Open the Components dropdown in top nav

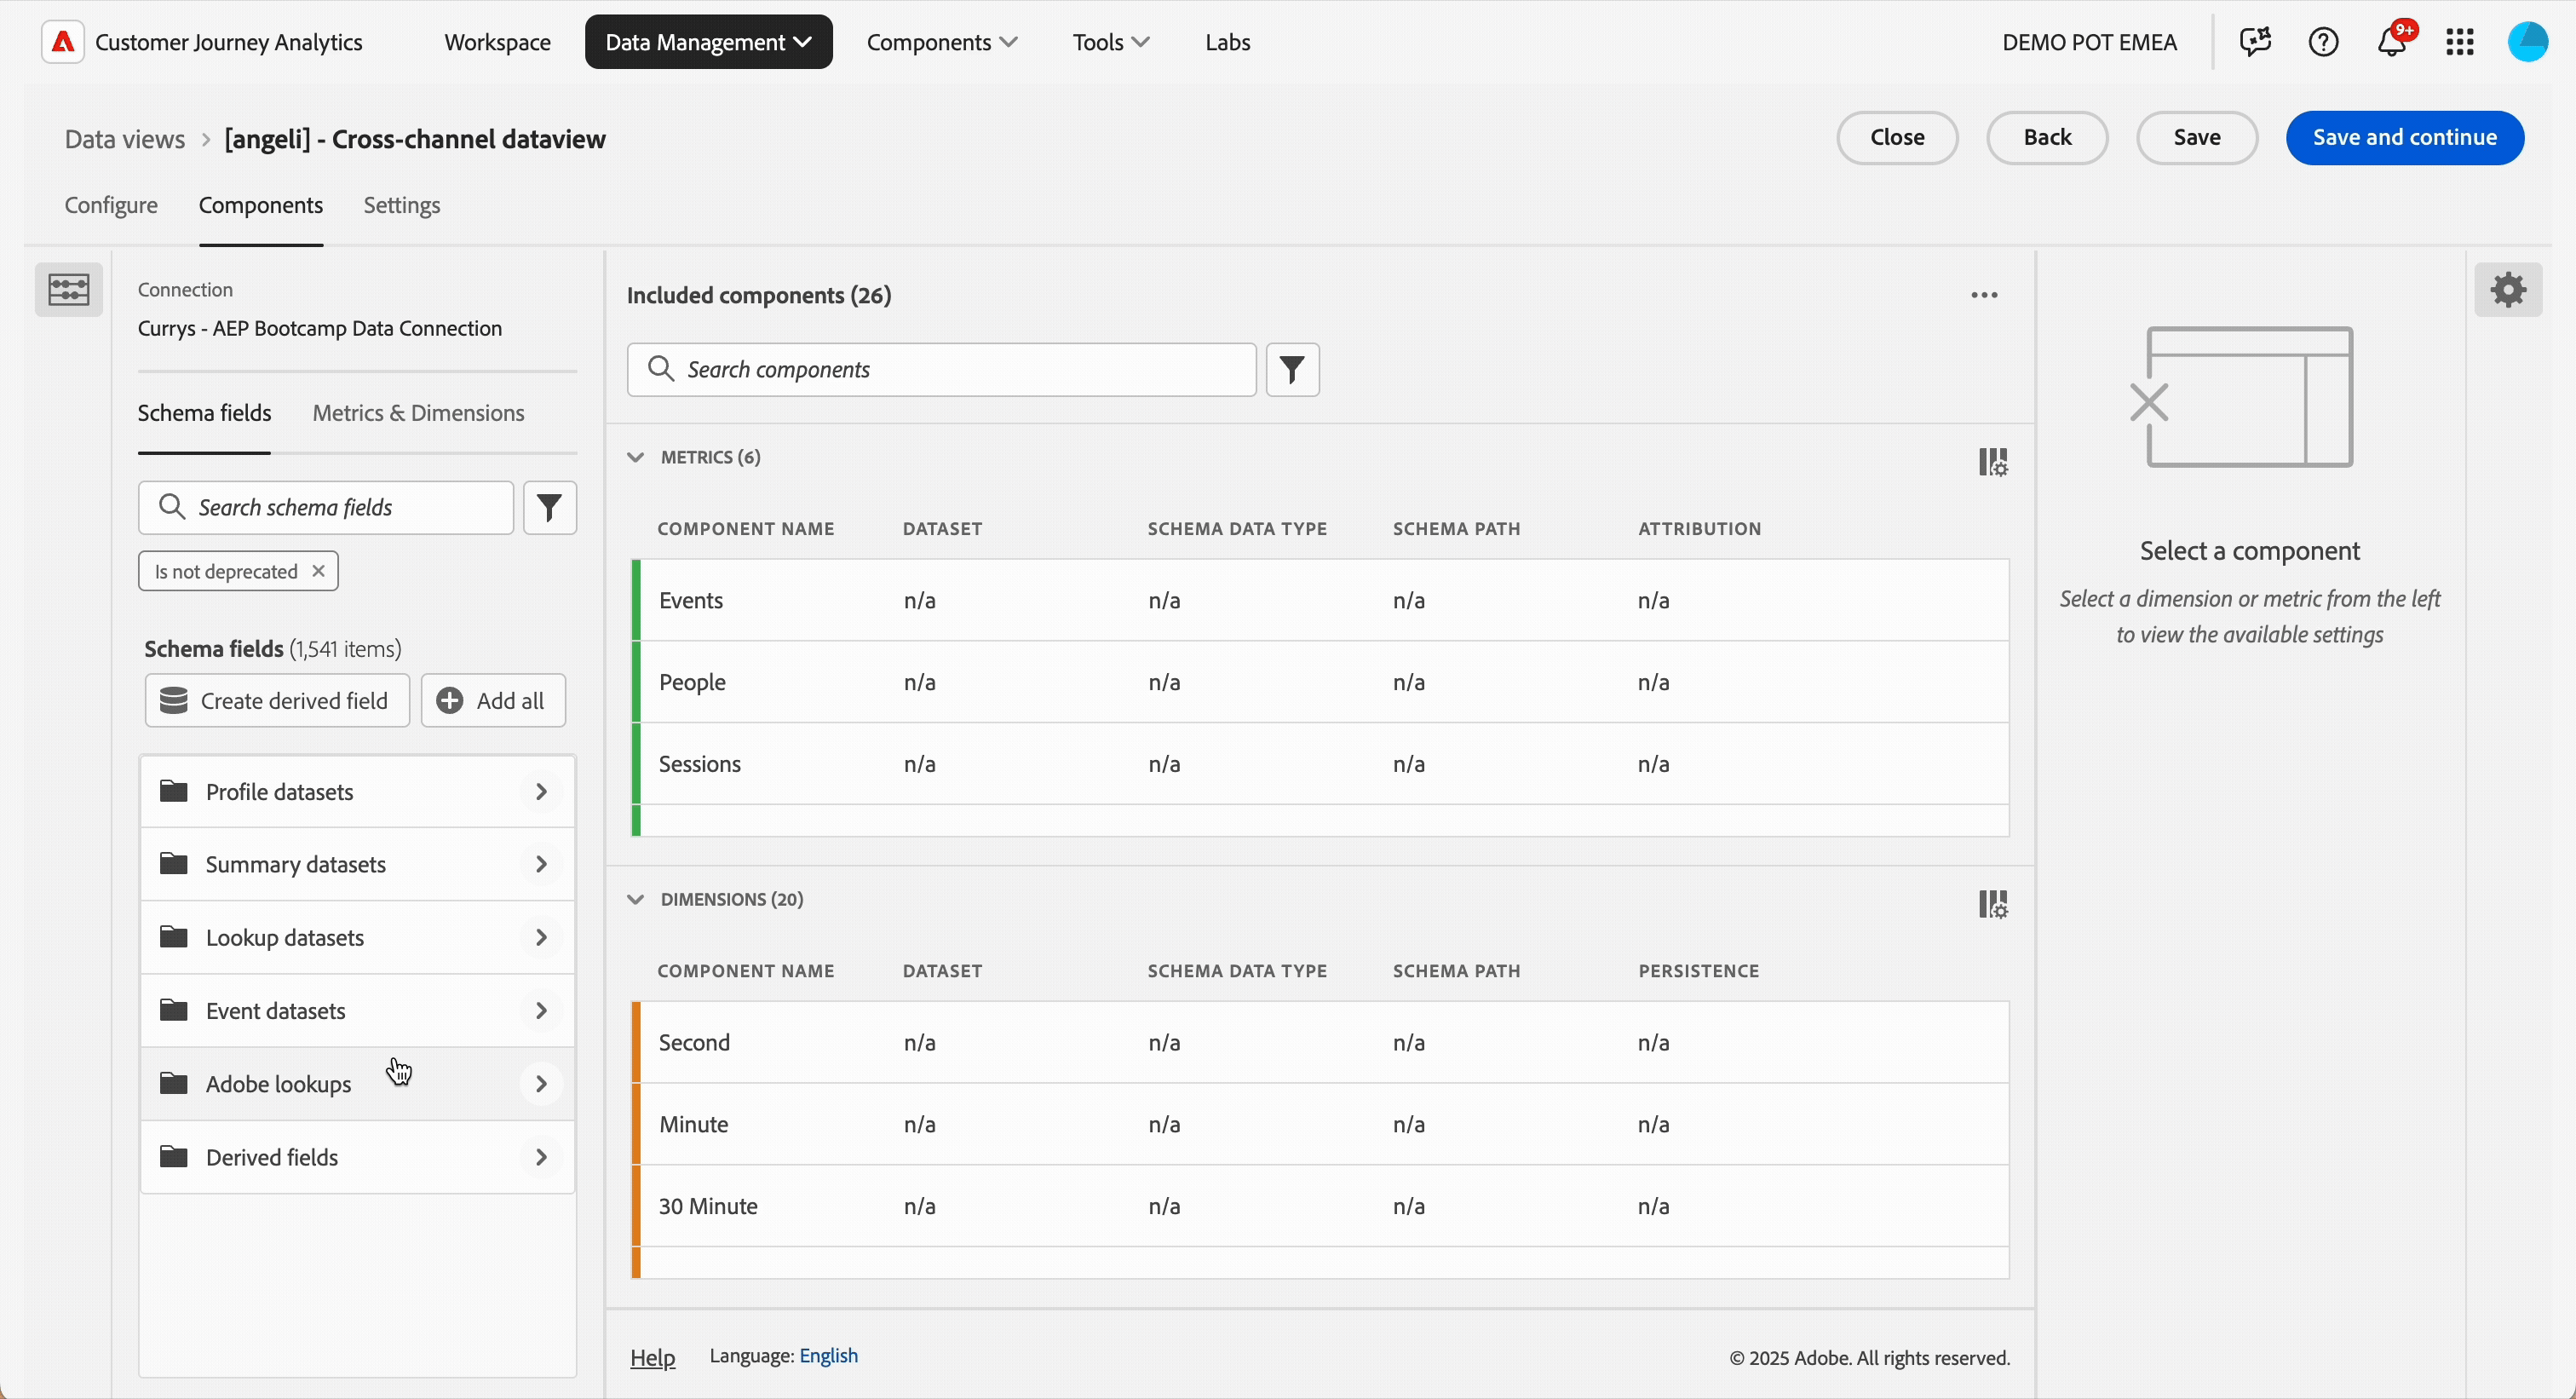point(942,42)
